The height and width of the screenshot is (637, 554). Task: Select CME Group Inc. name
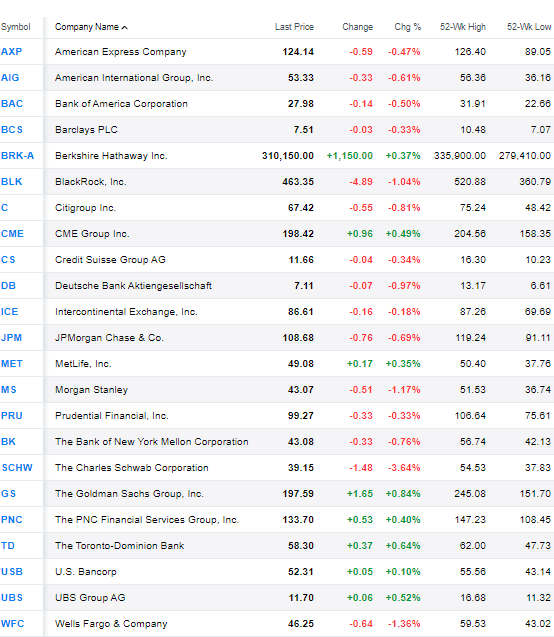coord(92,234)
